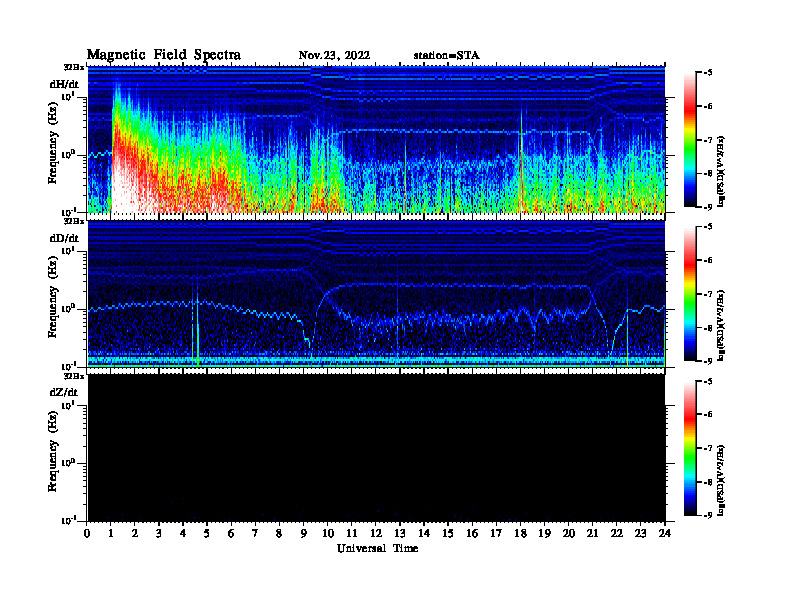Image resolution: width=792 pixels, height=612 pixels.
Task: Click the 10^-1 frequency tick in dZ/dt panel
Action: (x=69, y=520)
